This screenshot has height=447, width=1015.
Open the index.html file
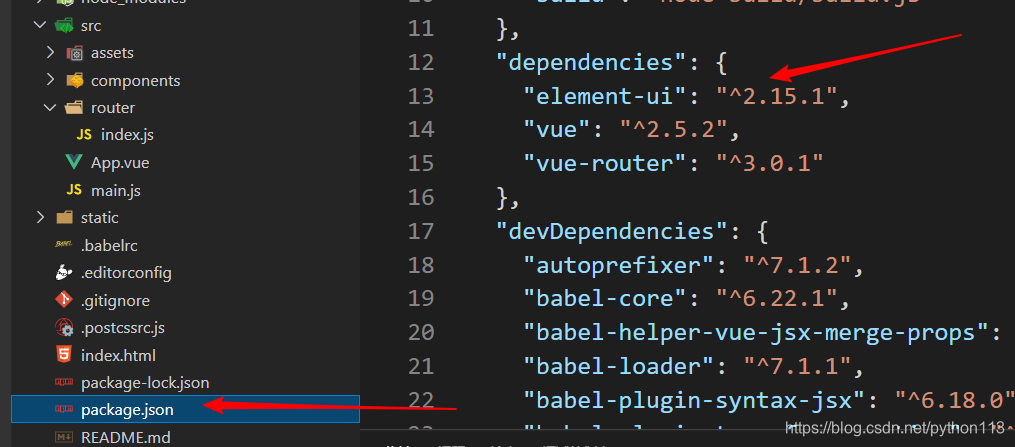click(x=118, y=355)
